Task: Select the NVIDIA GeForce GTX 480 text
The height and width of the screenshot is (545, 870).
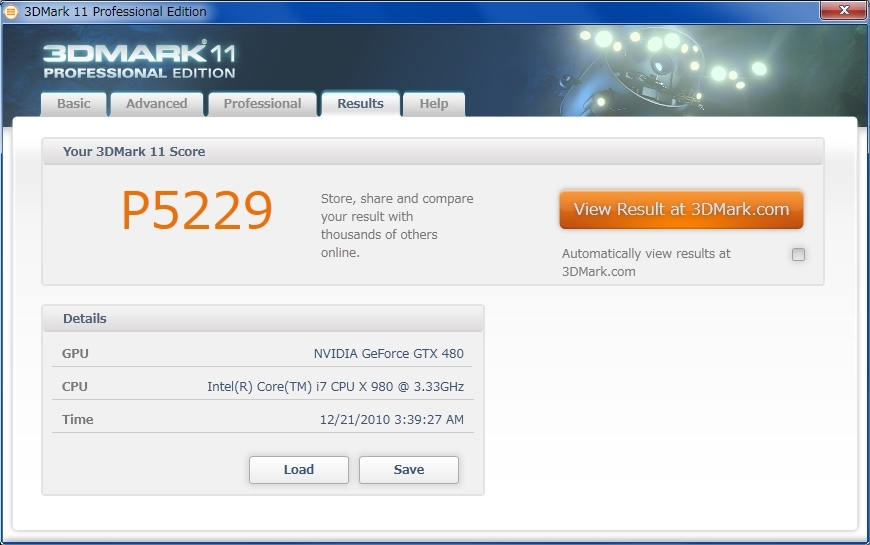Action: pyautogui.click(x=388, y=354)
